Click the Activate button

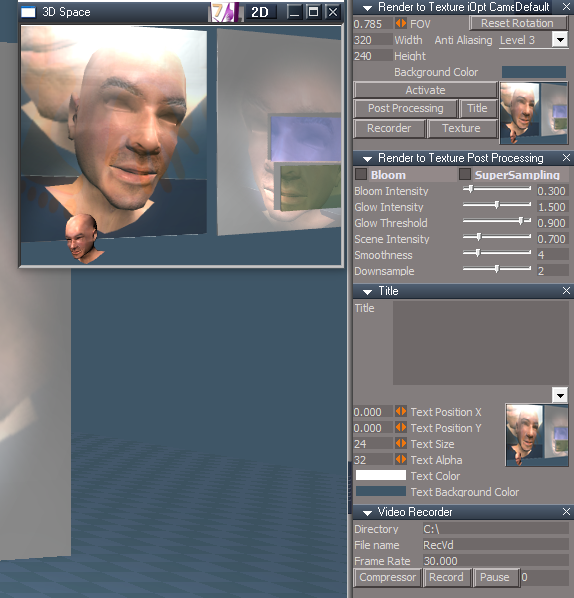click(425, 90)
